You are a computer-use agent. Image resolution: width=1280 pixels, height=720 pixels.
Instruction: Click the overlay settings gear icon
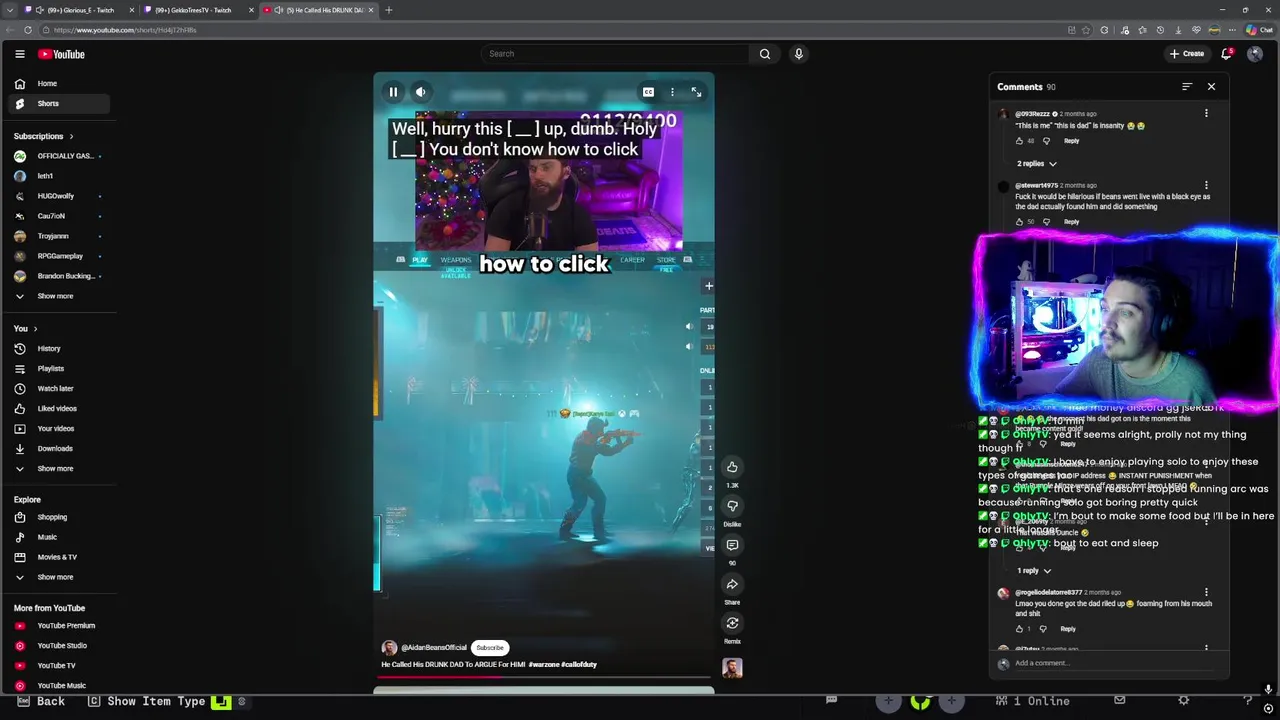click(1183, 701)
